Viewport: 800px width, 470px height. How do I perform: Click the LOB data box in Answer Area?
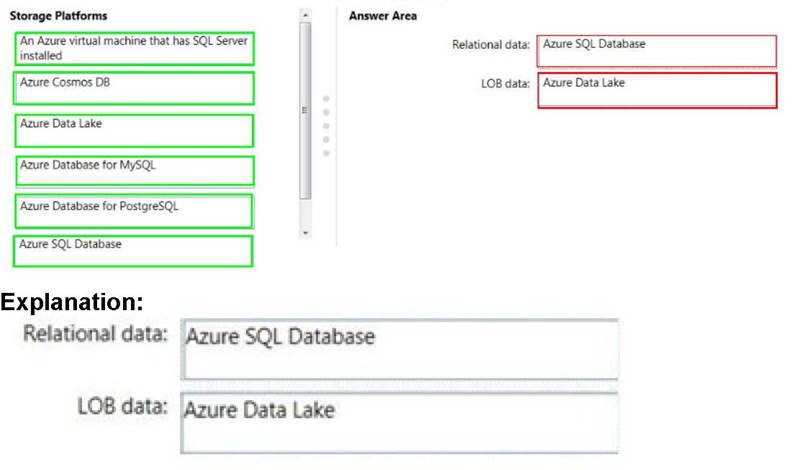pyautogui.click(x=657, y=90)
